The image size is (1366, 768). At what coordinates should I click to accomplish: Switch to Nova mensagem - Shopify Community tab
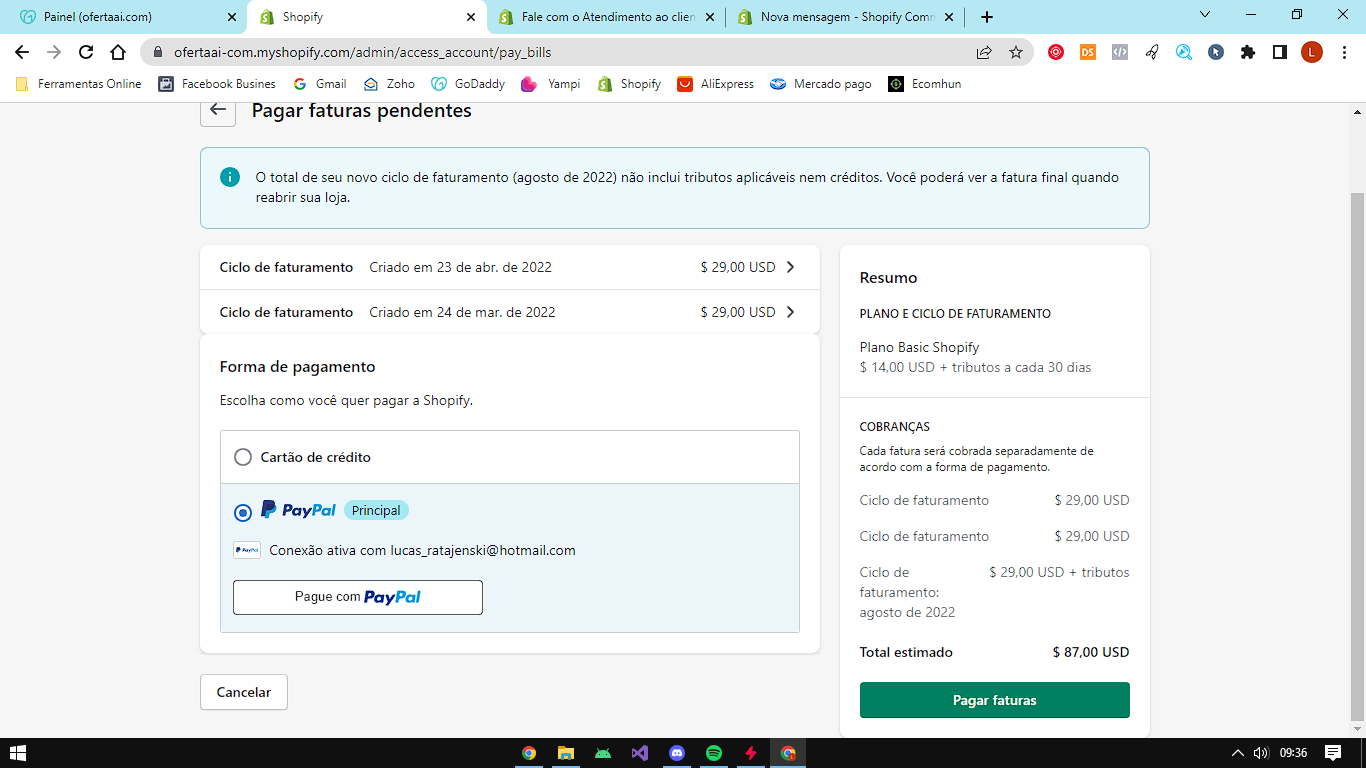tap(844, 17)
